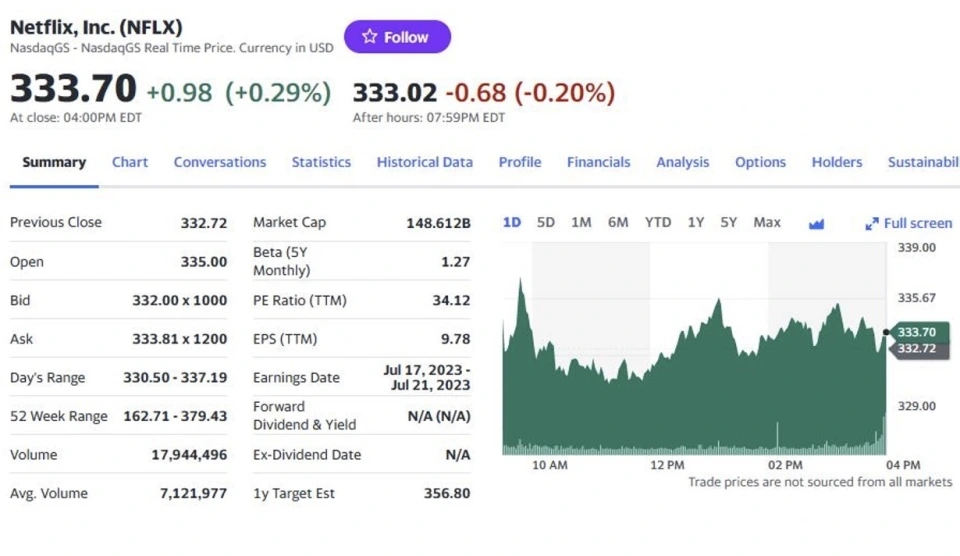The height and width of the screenshot is (556, 960).
Task: Select the 1M chart range
Action: pos(581,222)
